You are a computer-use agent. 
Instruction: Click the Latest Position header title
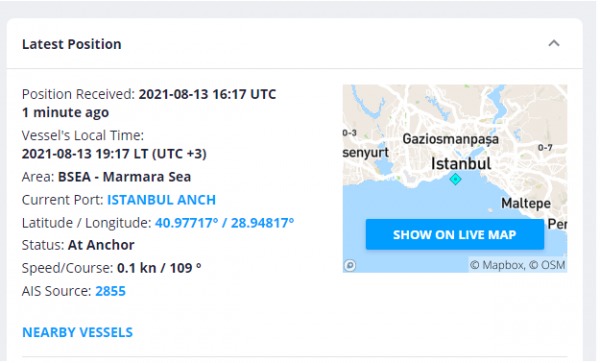point(72,44)
